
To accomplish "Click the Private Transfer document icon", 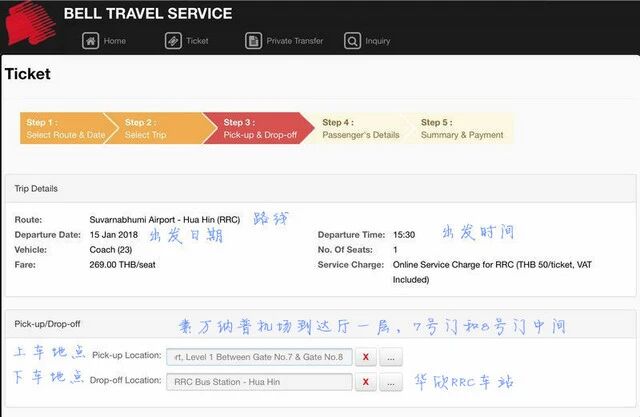I will (x=253, y=41).
